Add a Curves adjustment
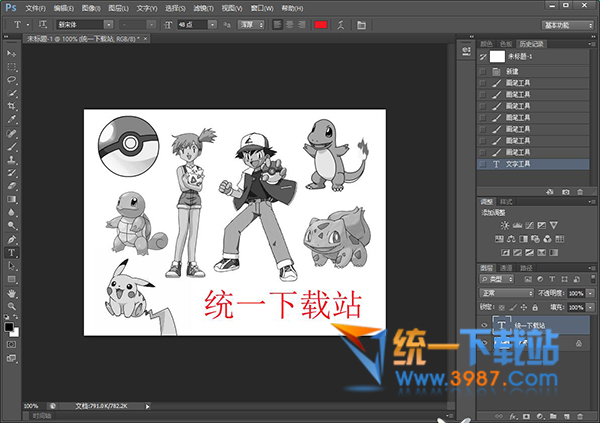This screenshot has width=600, height=423. [530, 225]
